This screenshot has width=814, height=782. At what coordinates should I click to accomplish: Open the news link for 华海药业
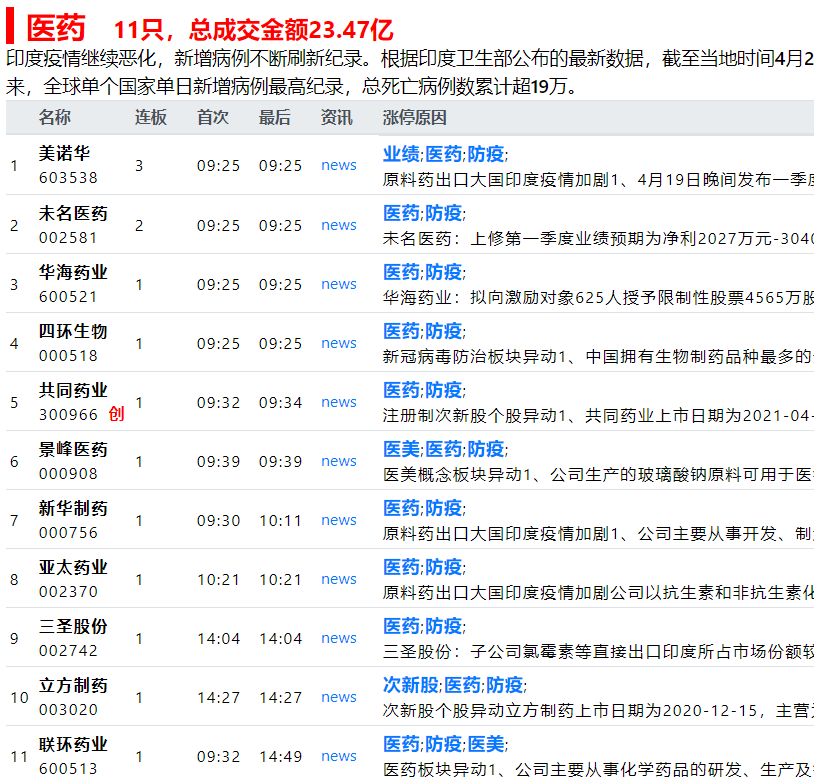click(338, 285)
